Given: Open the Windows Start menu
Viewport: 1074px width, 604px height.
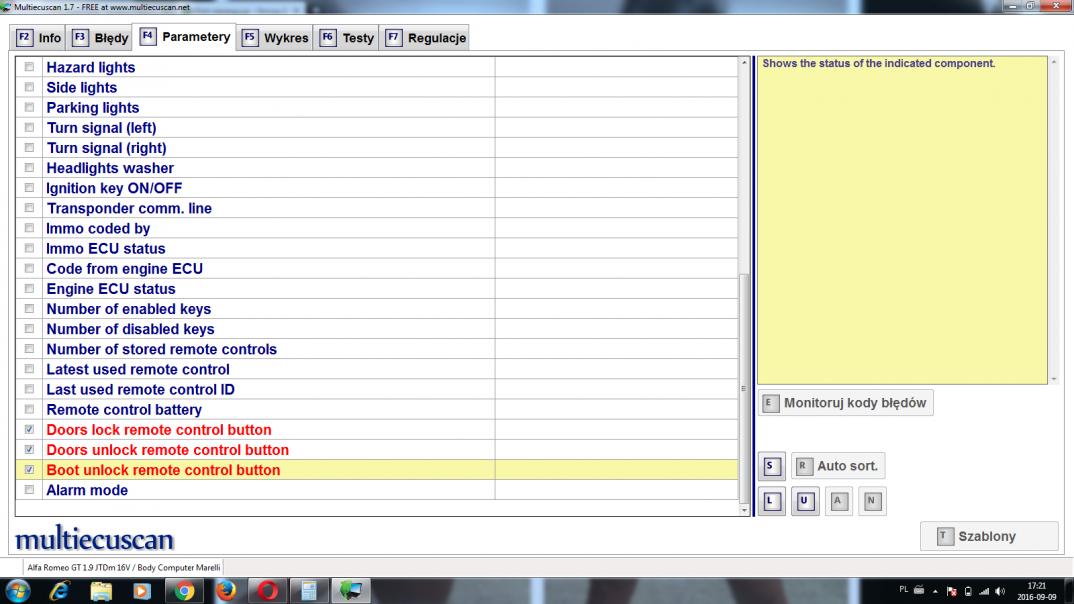Looking at the screenshot, I should 18,590.
